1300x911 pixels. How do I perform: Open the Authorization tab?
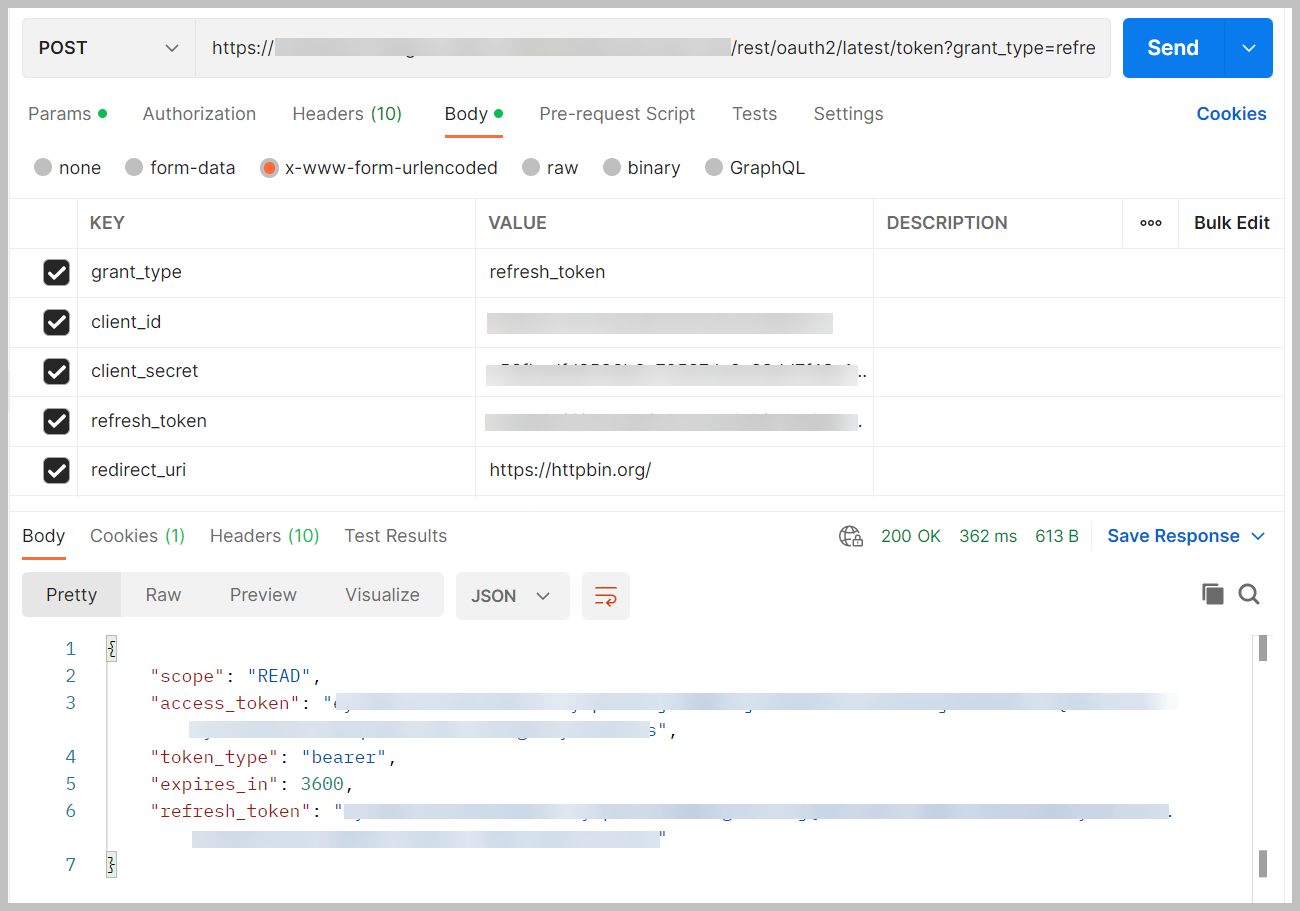click(199, 114)
